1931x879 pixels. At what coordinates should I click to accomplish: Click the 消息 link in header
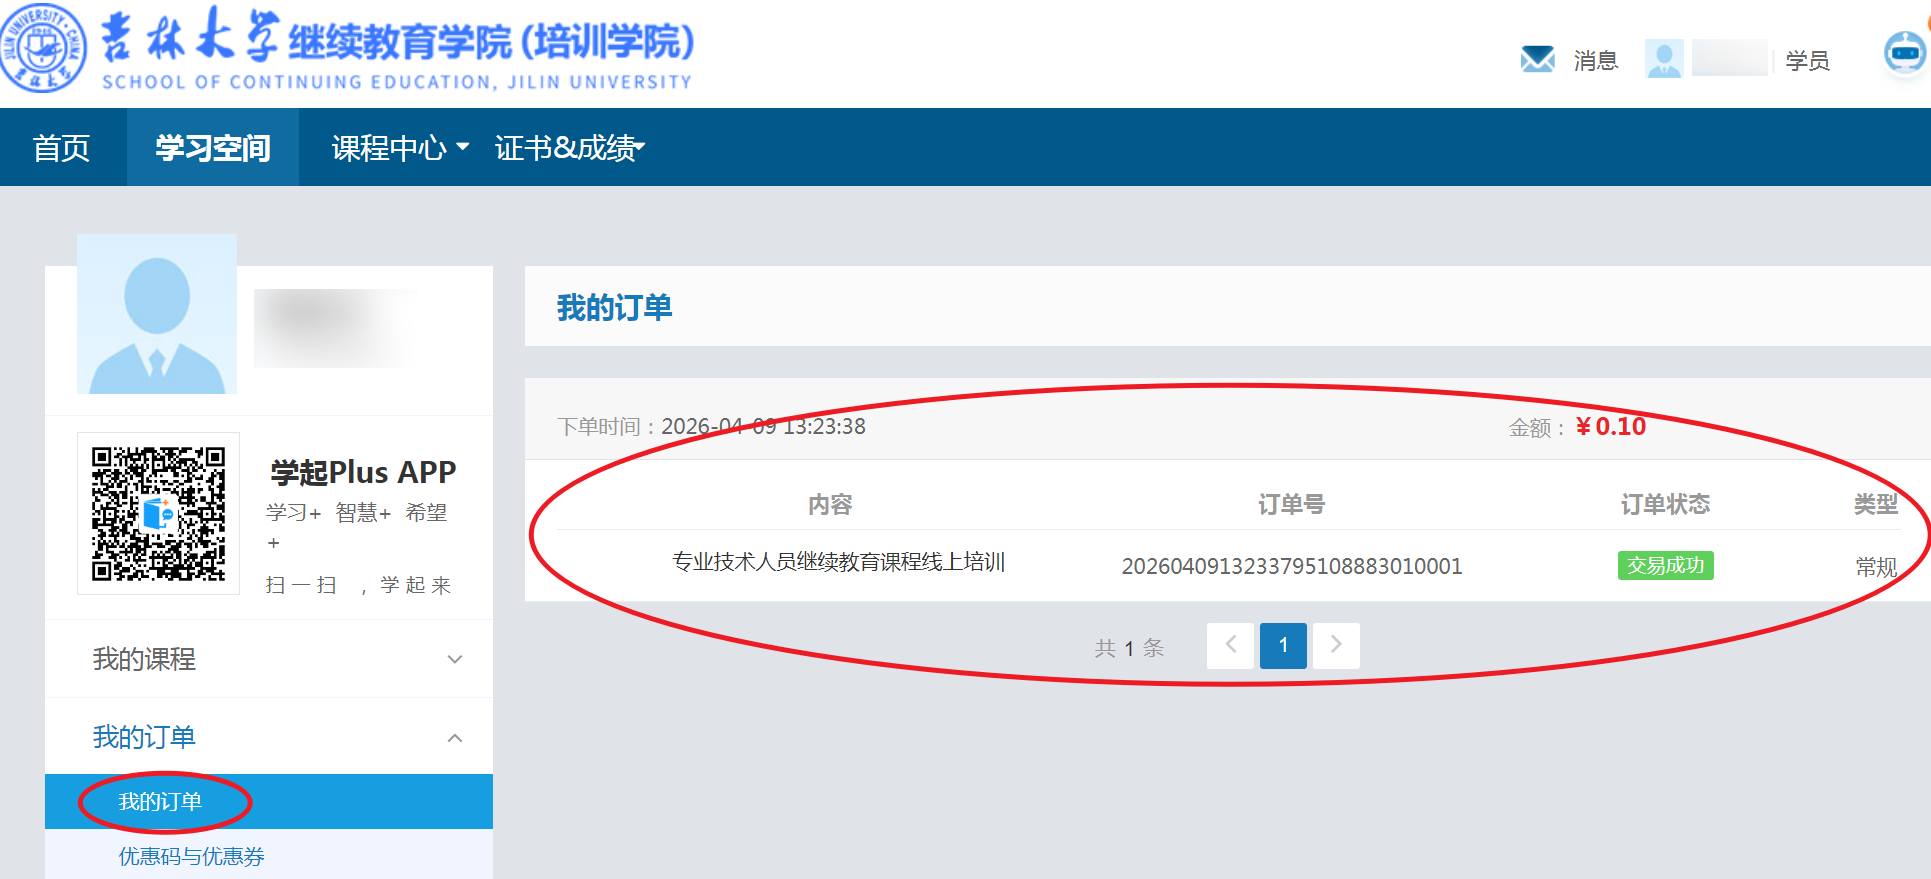coord(1595,61)
